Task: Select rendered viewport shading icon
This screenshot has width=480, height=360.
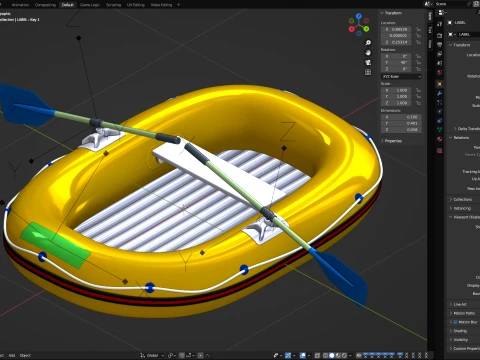Action: click(x=344, y=355)
